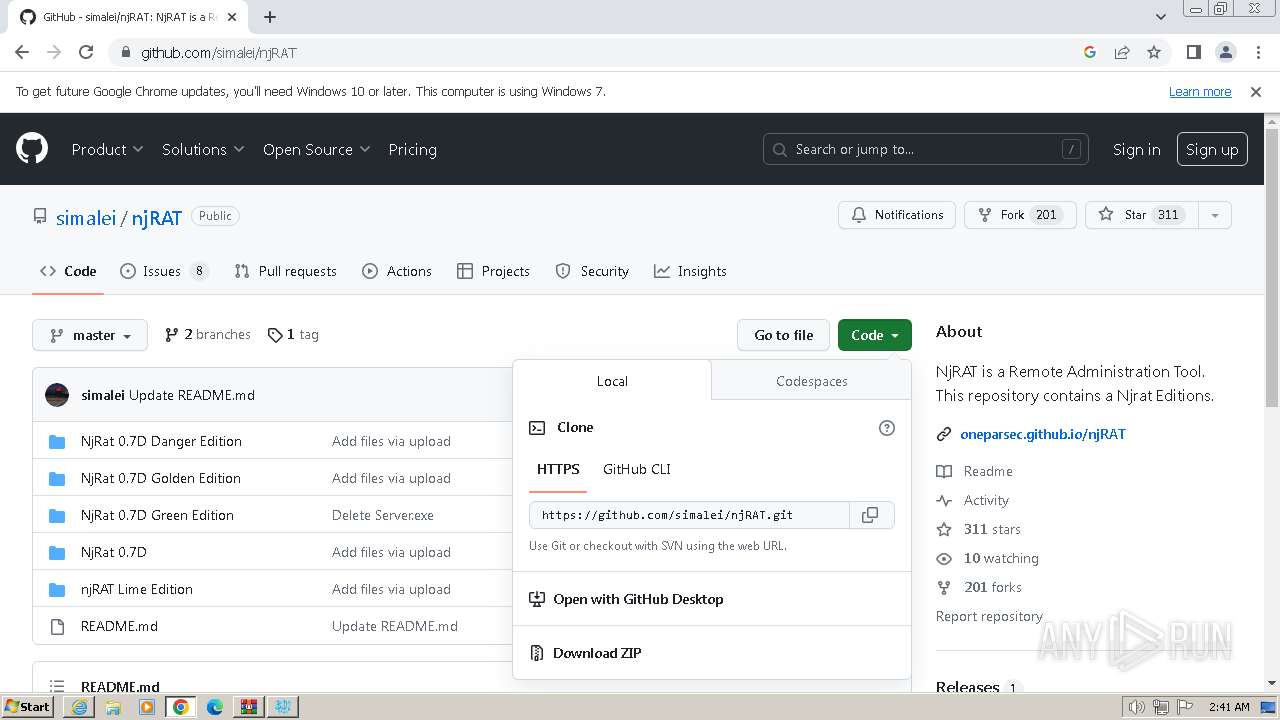Expand the Open Source menu
Viewport: 1280px width, 720px height.
[x=316, y=149]
